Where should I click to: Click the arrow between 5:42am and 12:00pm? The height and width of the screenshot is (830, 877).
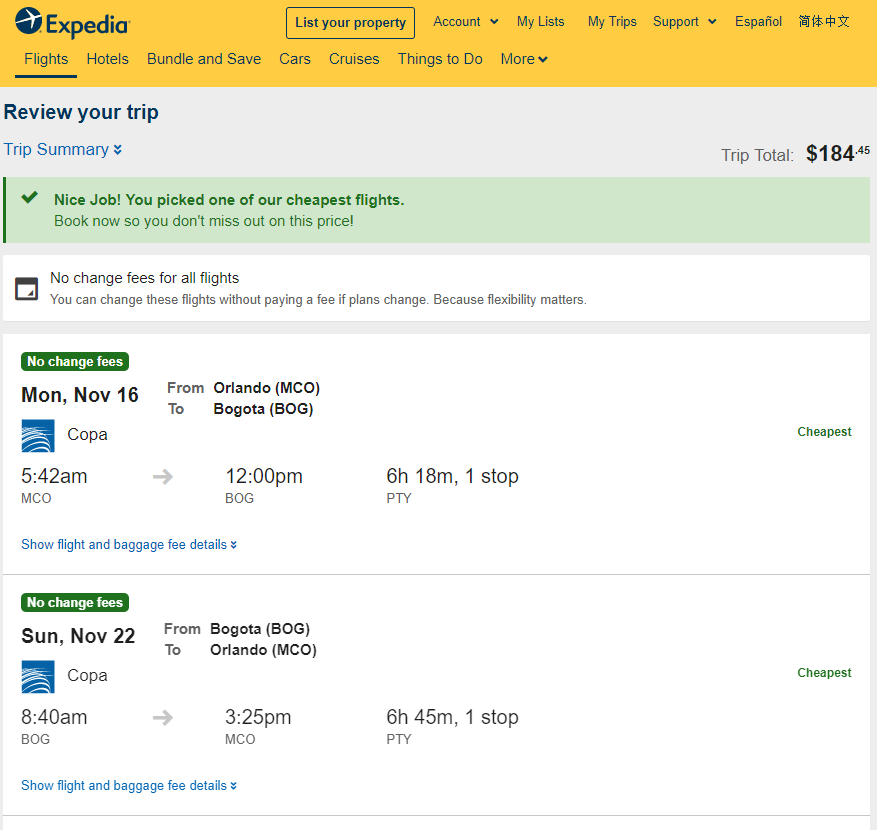163,477
